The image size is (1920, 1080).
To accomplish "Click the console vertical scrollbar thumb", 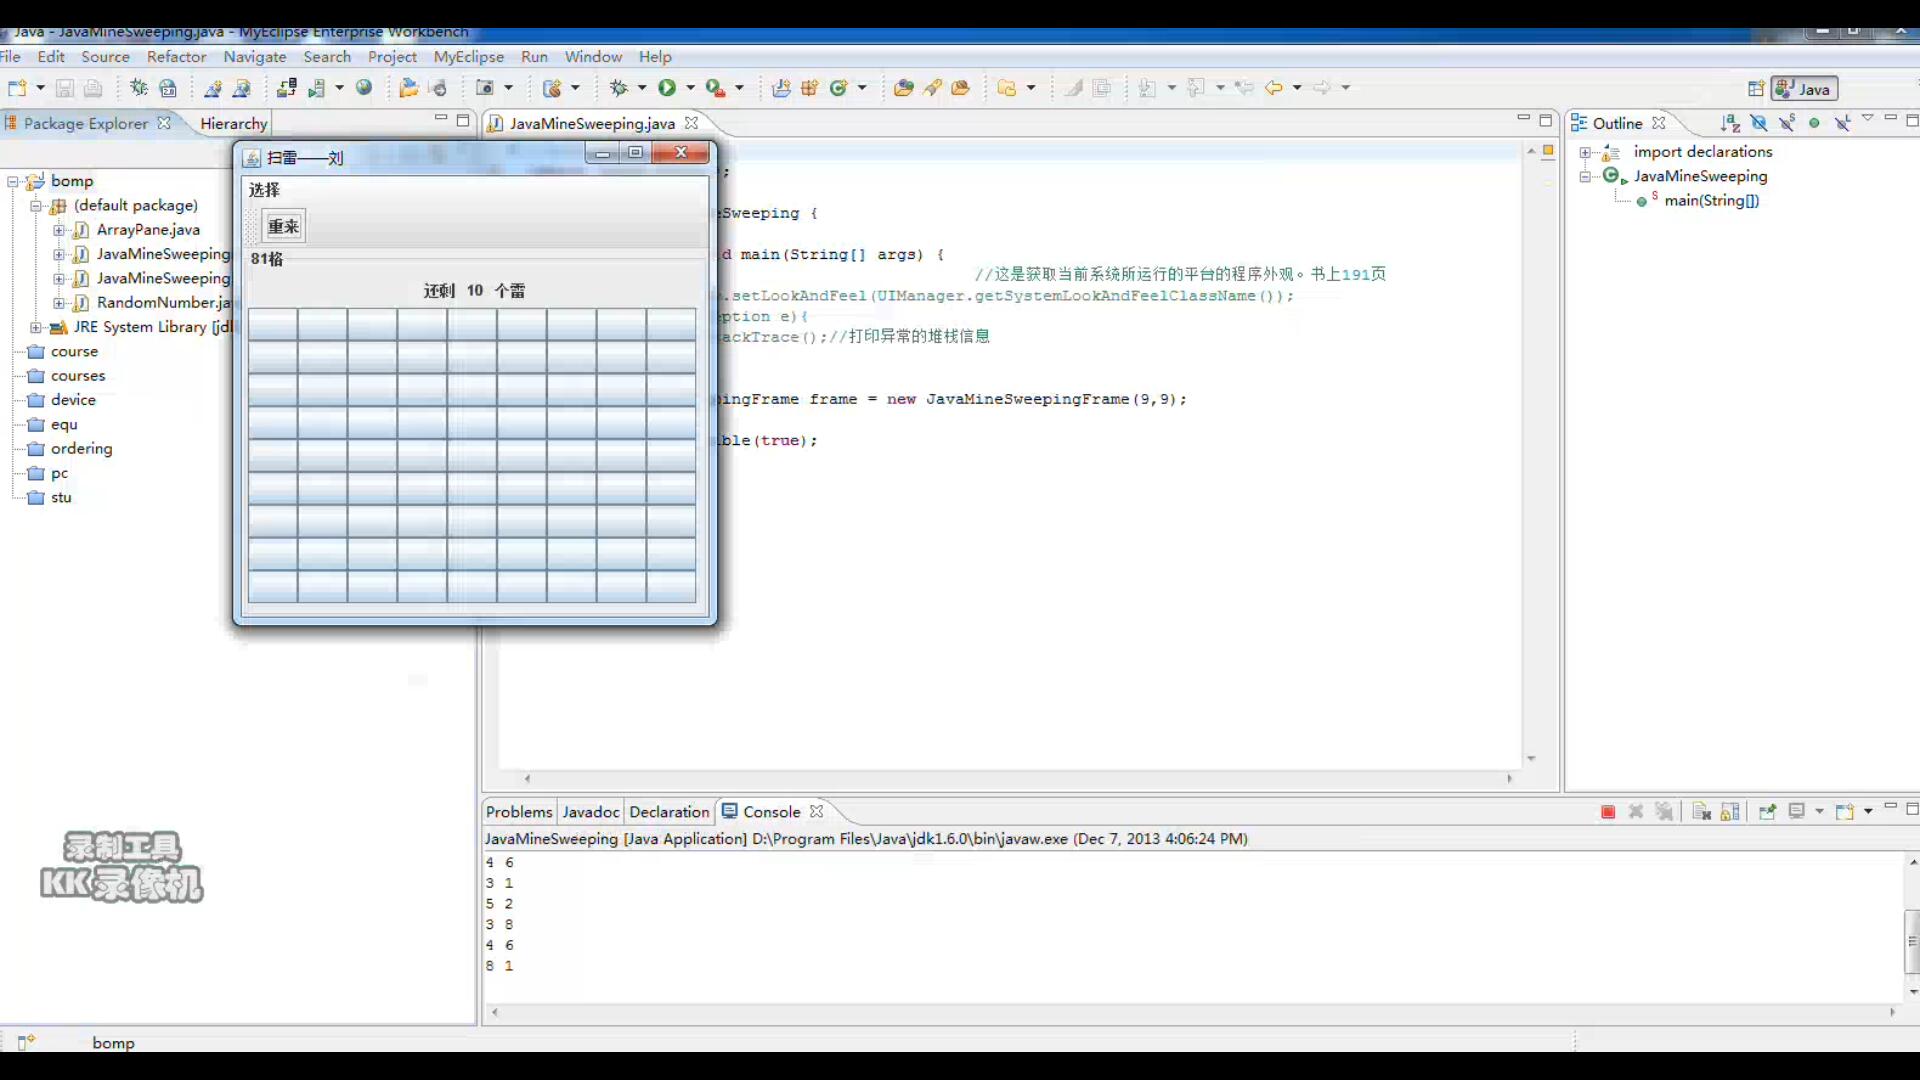I will point(1912,941).
